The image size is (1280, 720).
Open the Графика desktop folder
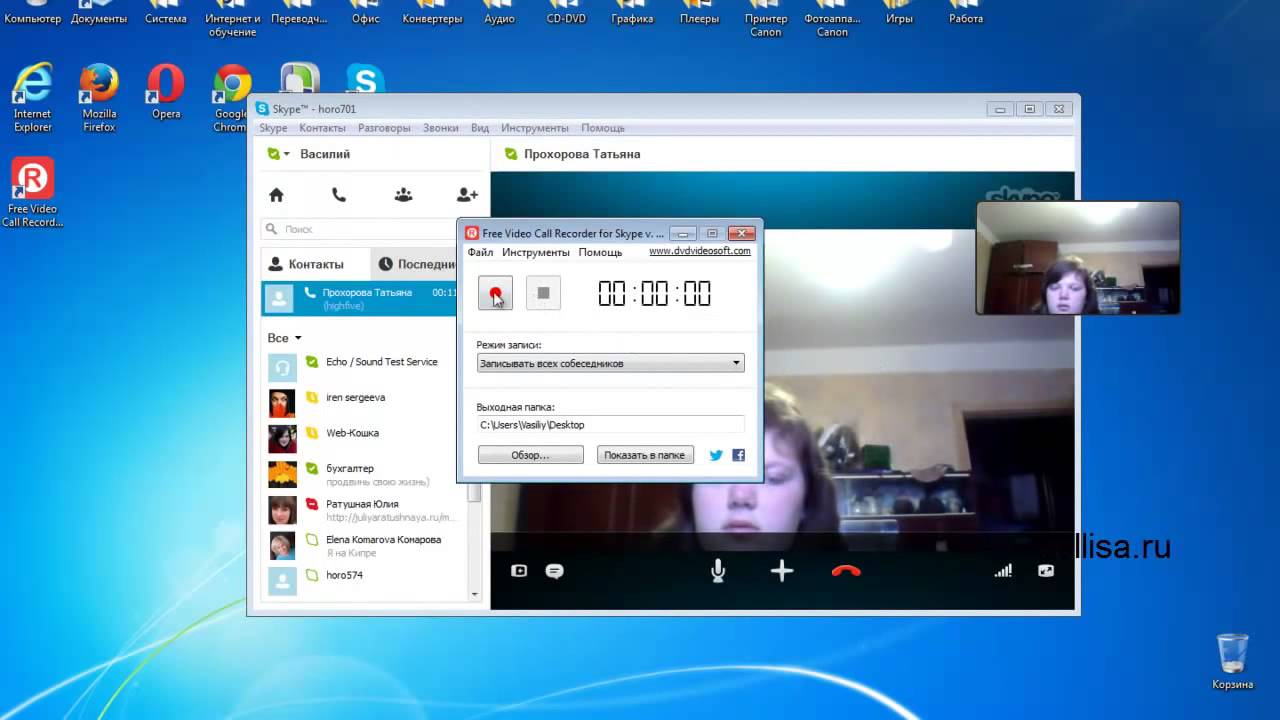[x=632, y=13]
